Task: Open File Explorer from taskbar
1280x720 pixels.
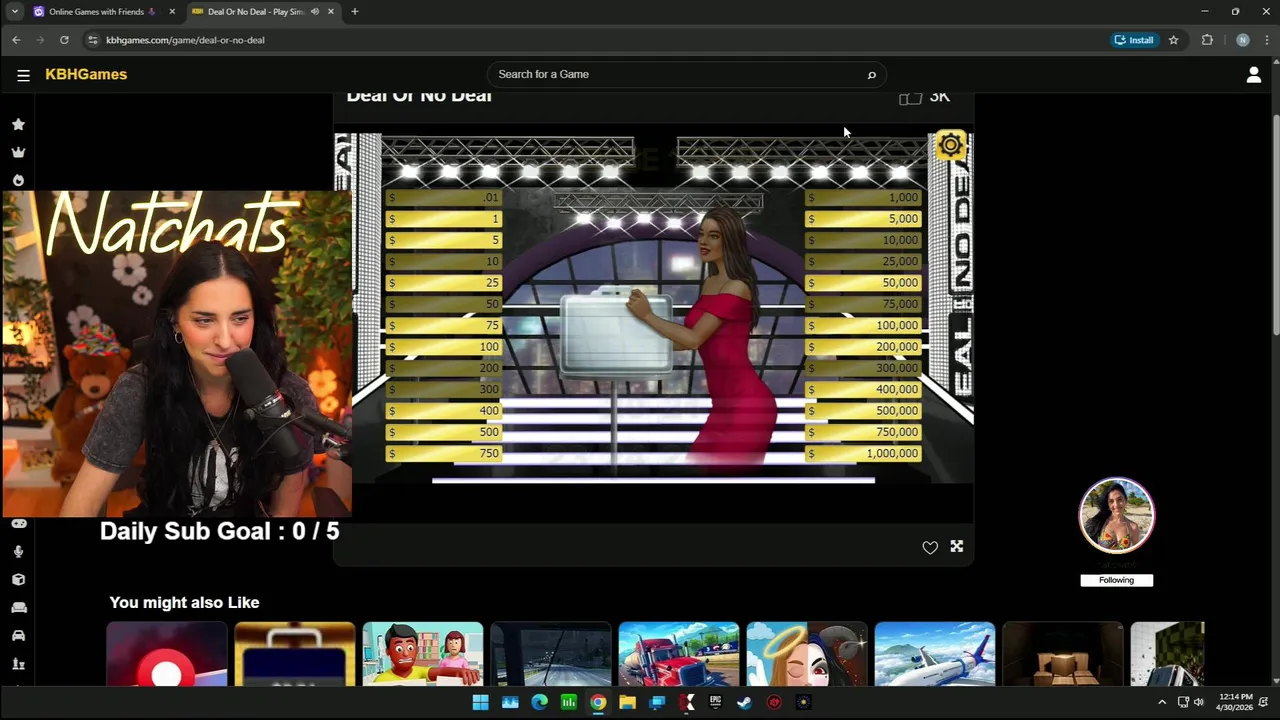Action: pos(627,703)
